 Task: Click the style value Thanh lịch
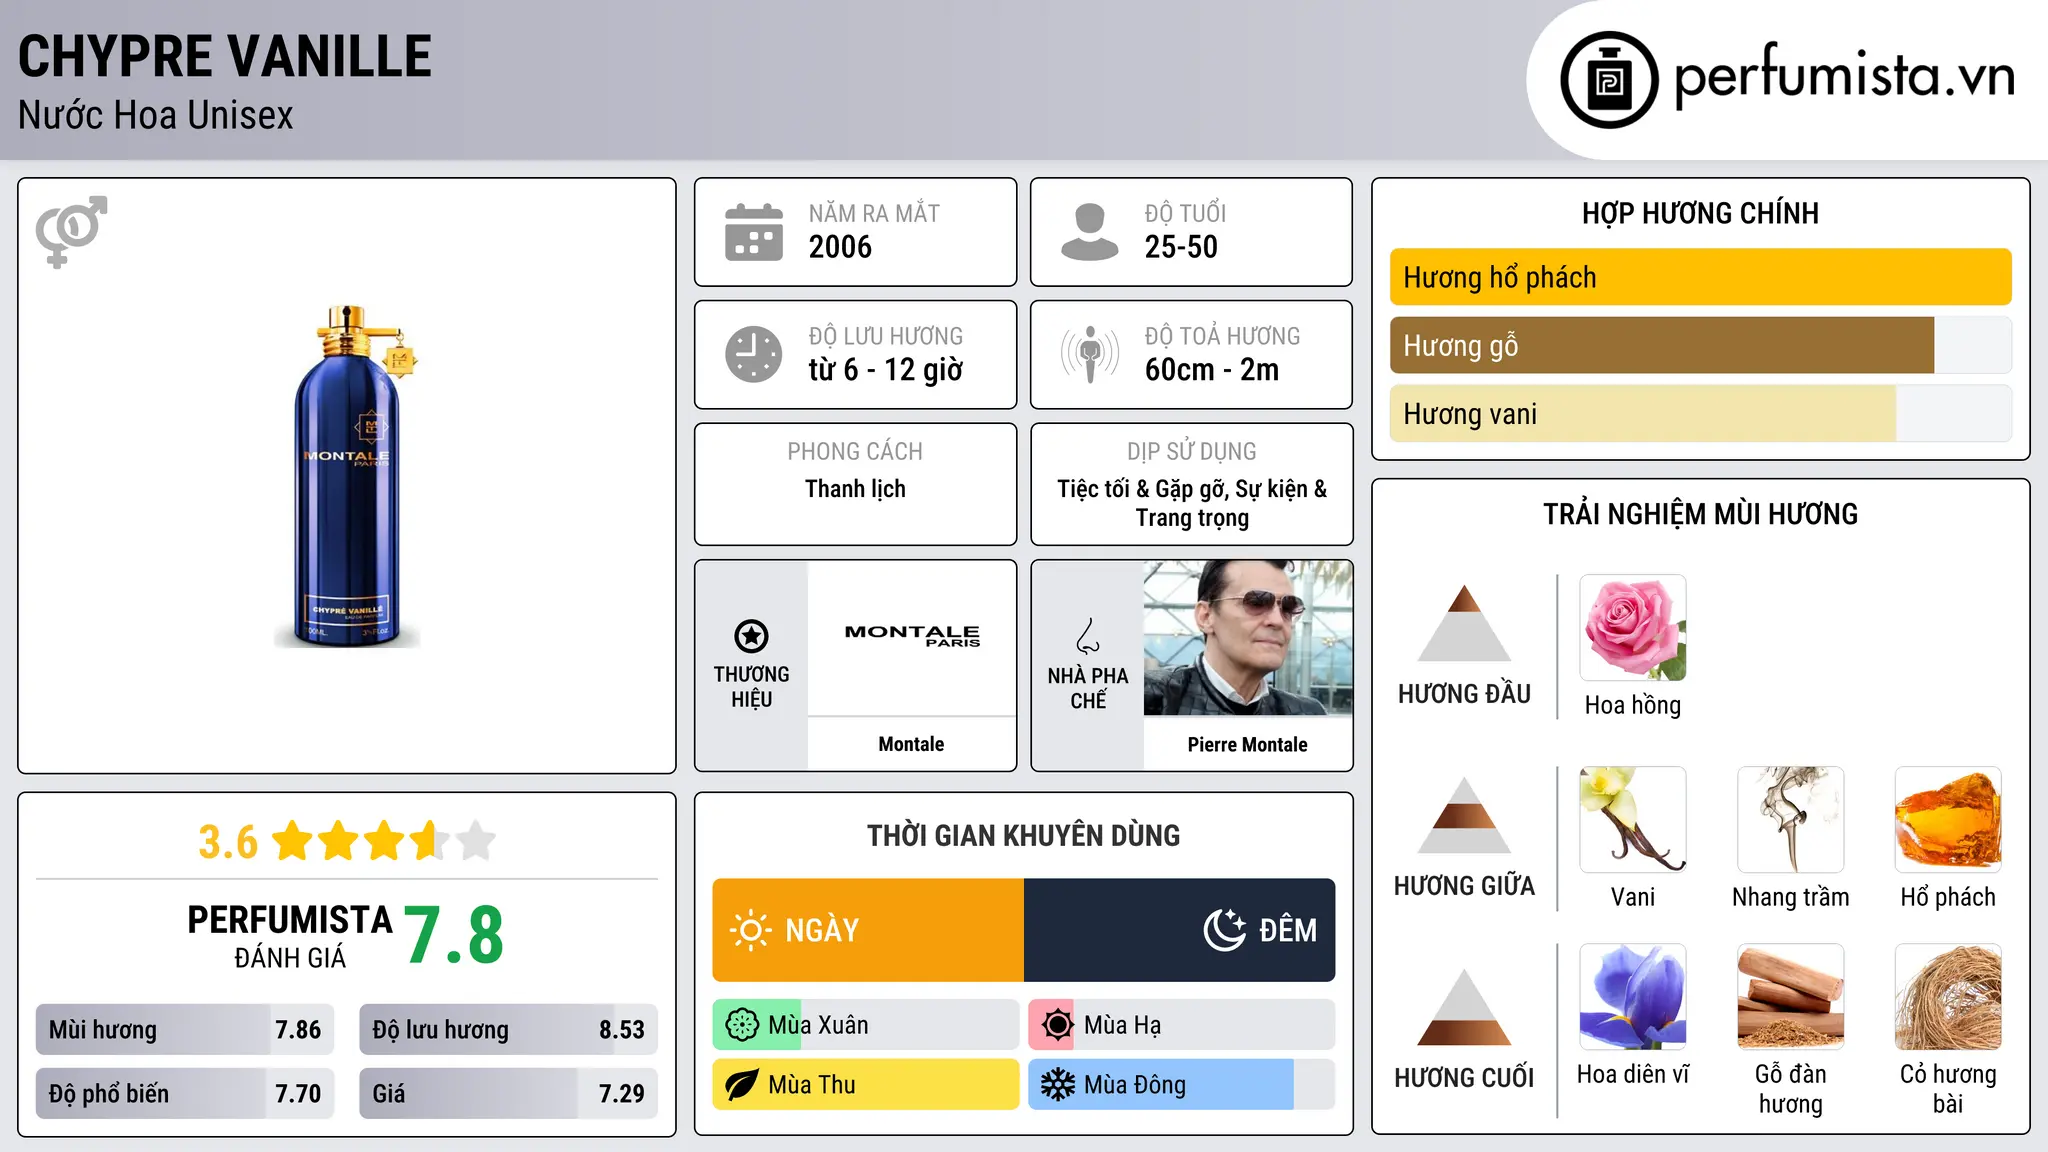pos(855,489)
